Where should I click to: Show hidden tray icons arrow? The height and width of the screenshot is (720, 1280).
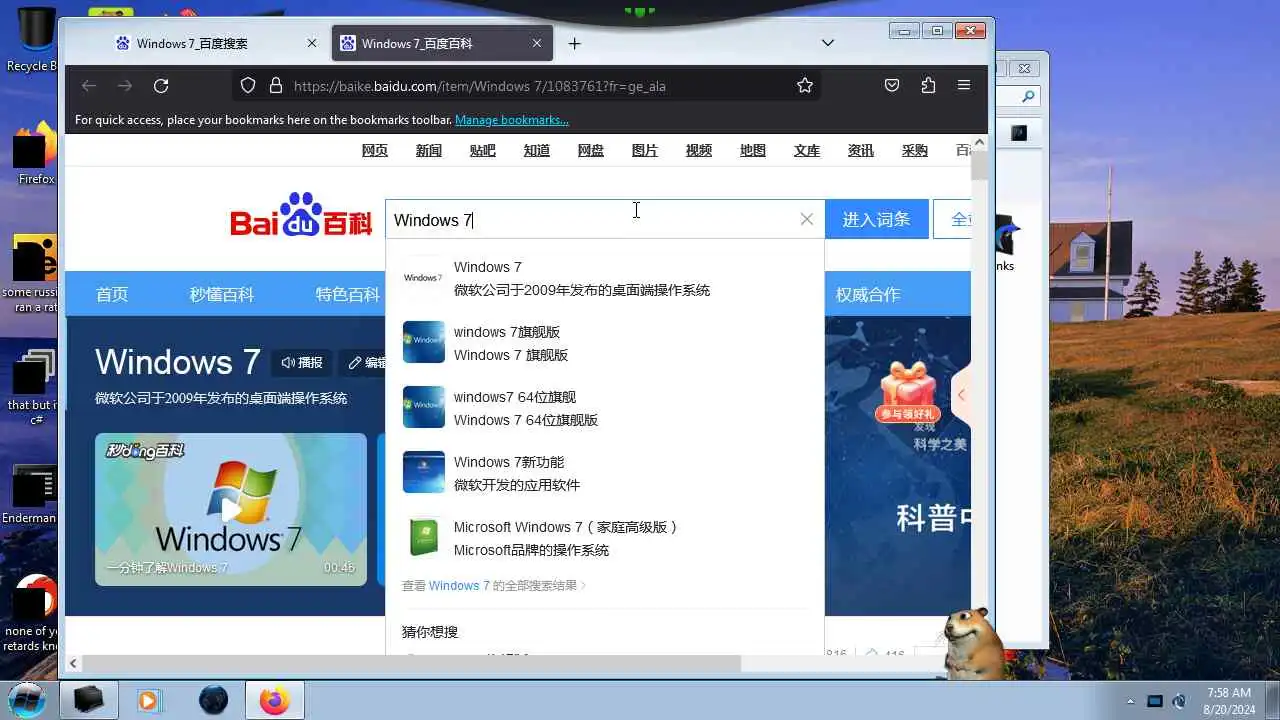click(1131, 701)
